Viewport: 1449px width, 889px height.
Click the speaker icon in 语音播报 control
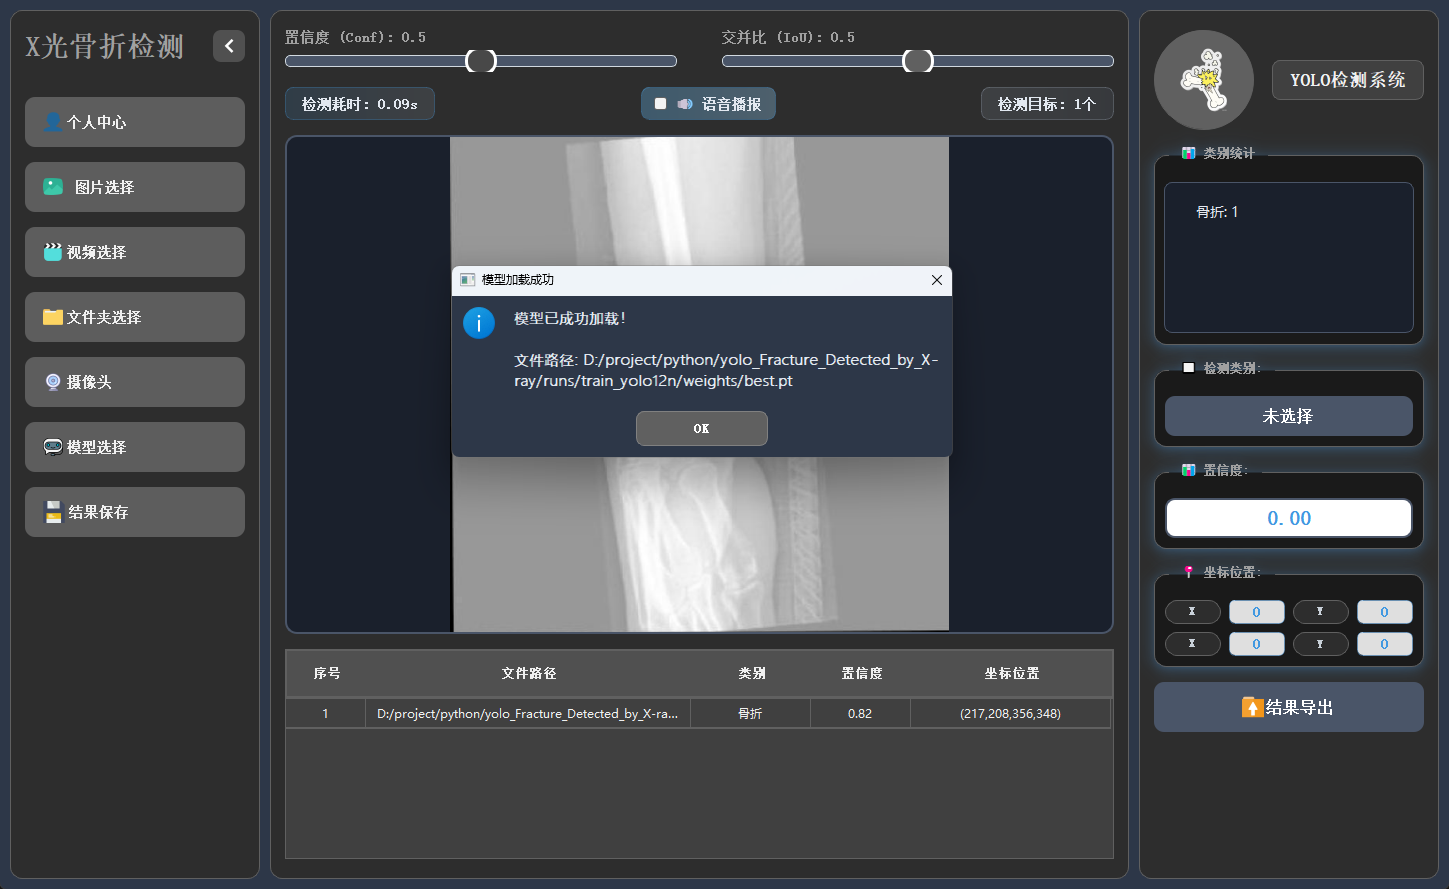(683, 103)
